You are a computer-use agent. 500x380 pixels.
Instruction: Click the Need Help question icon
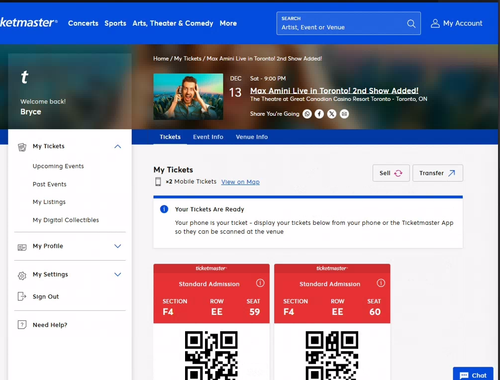22,325
